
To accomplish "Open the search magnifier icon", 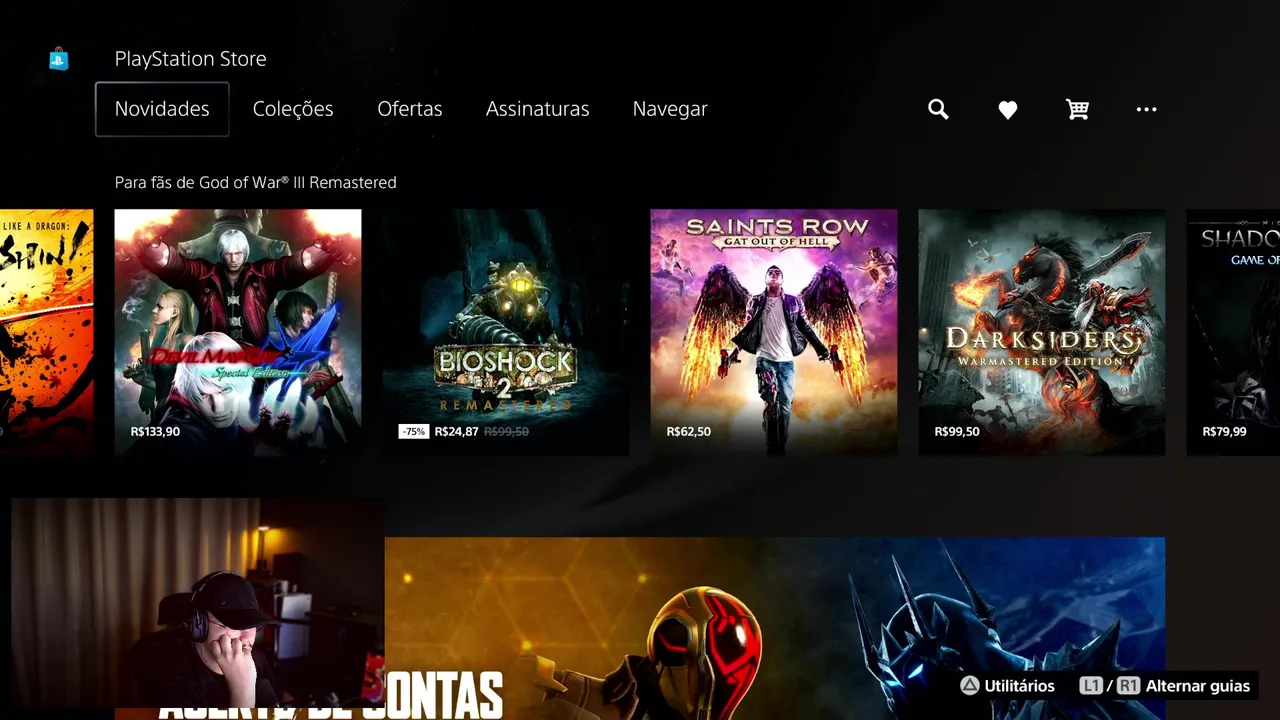I will pos(938,109).
